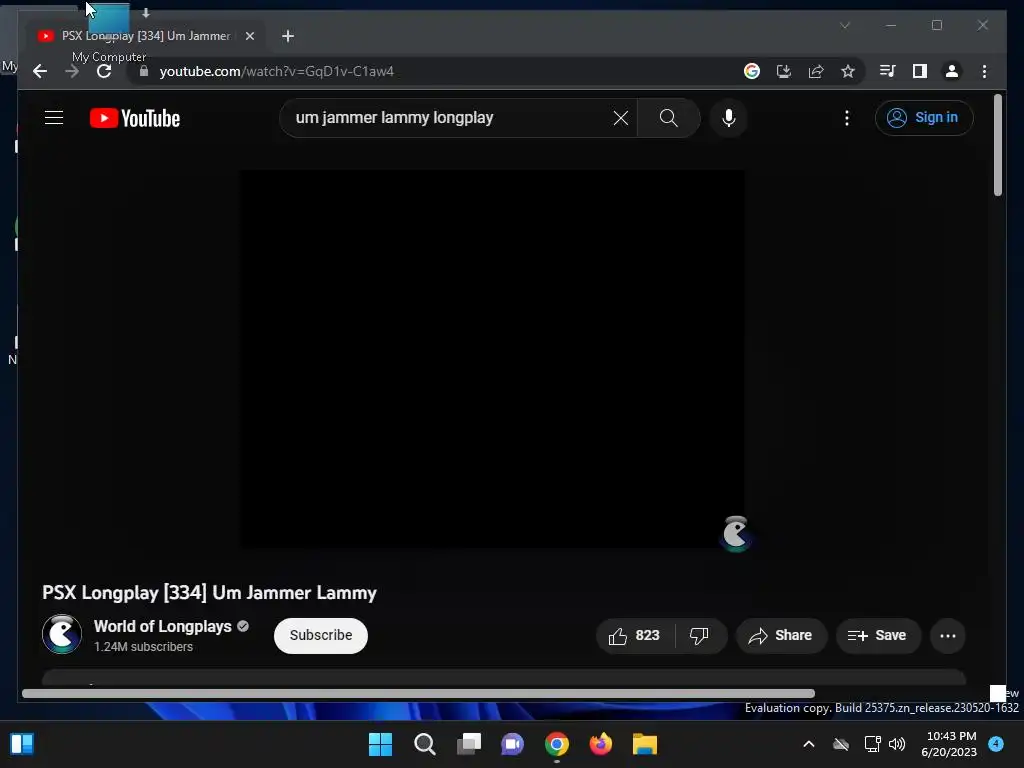Run search with the magnifier button
The width and height of the screenshot is (1024, 768).
[668, 118]
